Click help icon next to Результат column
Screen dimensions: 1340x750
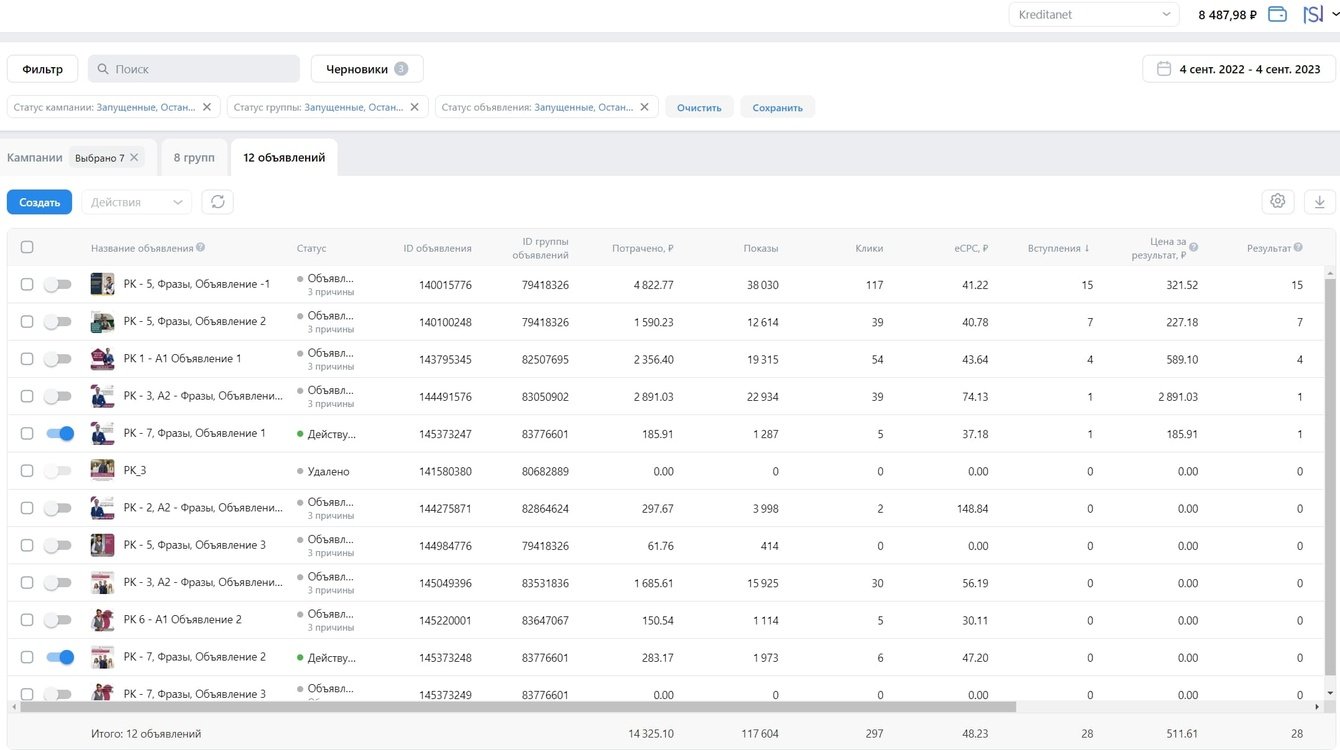[x=1298, y=248]
